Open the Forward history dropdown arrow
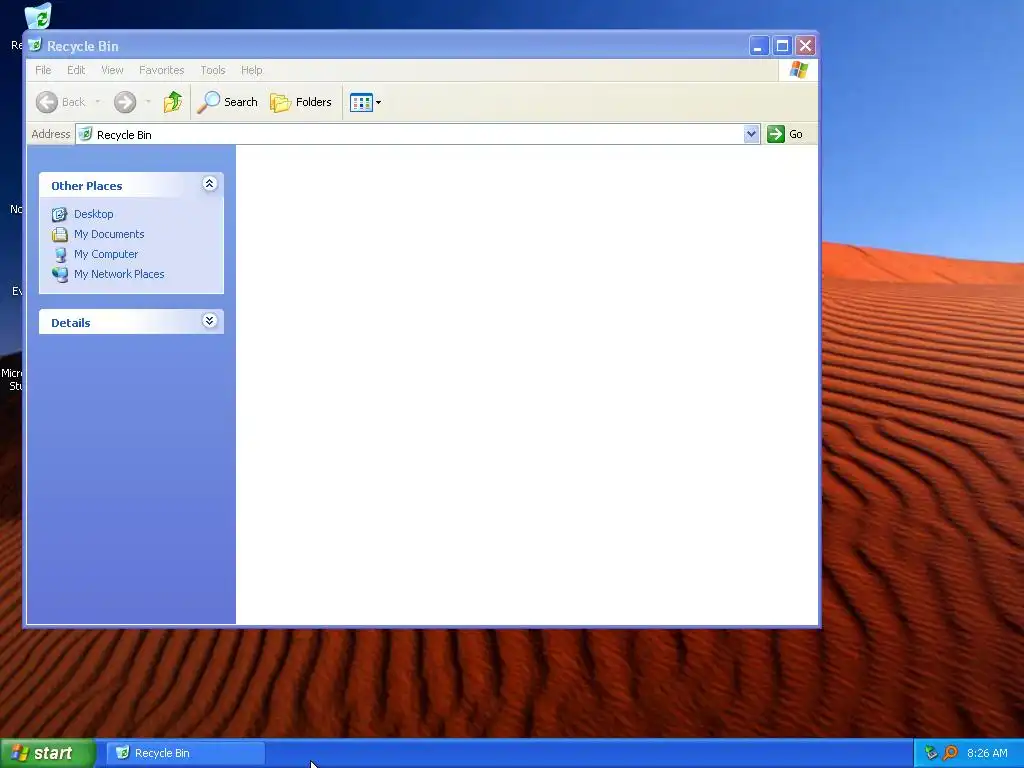The width and height of the screenshot is (1024, 768). (x=148, y=102)
